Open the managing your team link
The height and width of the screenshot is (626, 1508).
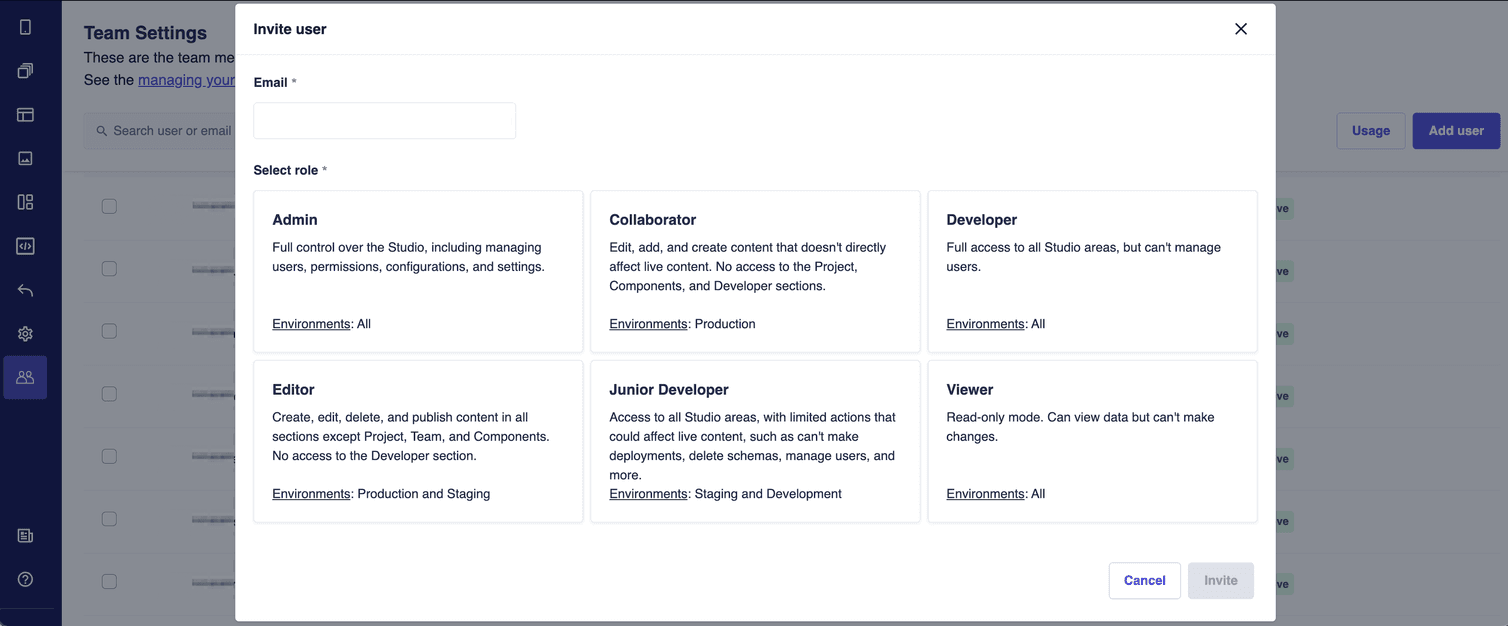pyautogui.click(x=187, y=79)
